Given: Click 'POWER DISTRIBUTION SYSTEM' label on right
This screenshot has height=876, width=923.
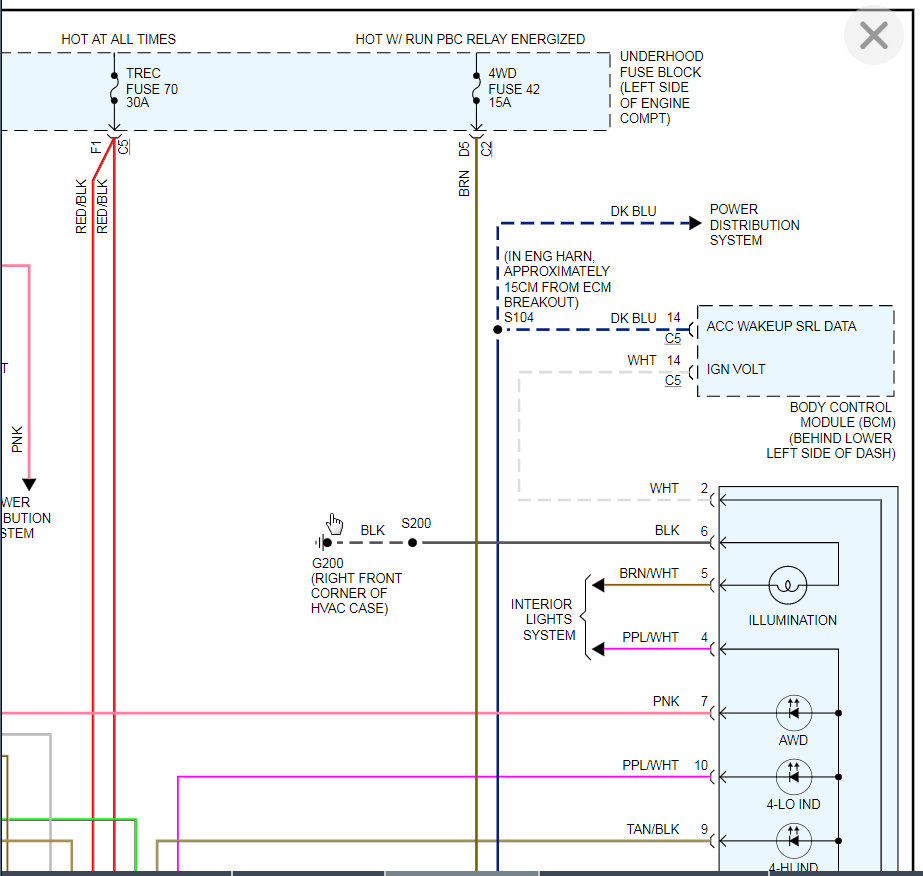Looking at the screenshot, I should pyautogui.click(x=754, y=225).
